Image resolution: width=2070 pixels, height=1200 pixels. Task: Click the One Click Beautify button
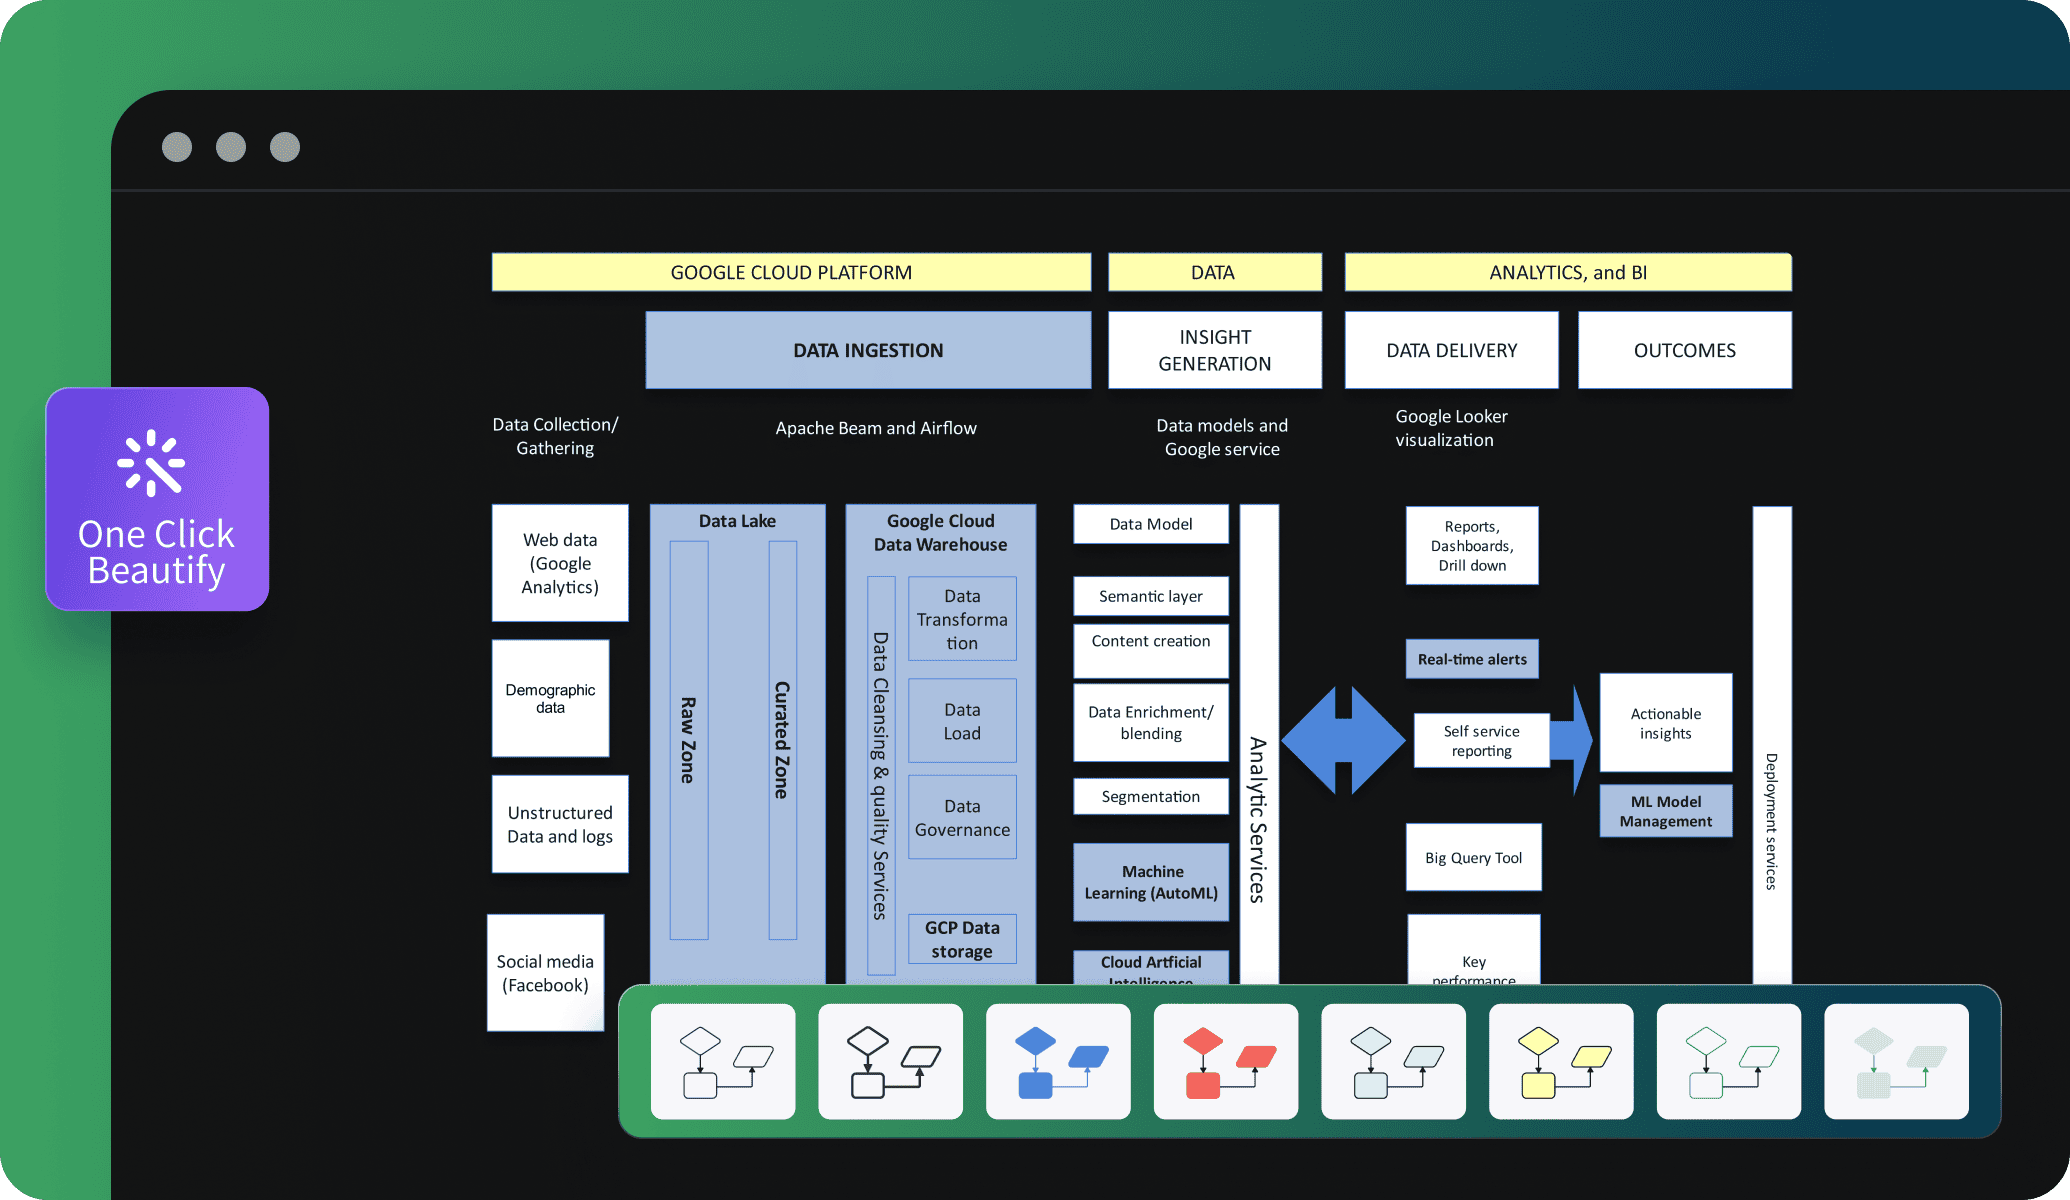(157, 499)
